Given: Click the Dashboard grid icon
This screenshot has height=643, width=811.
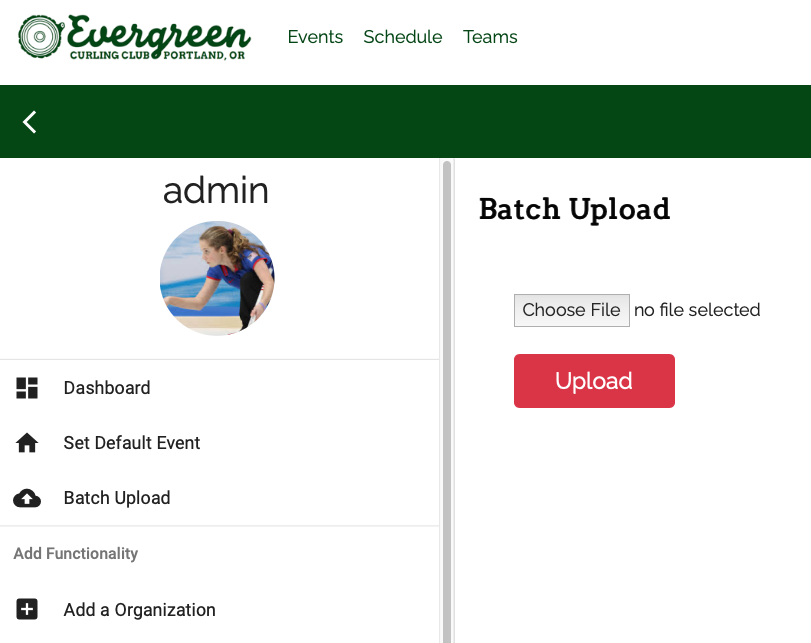Looking at the screenshot, I should 27,387.
